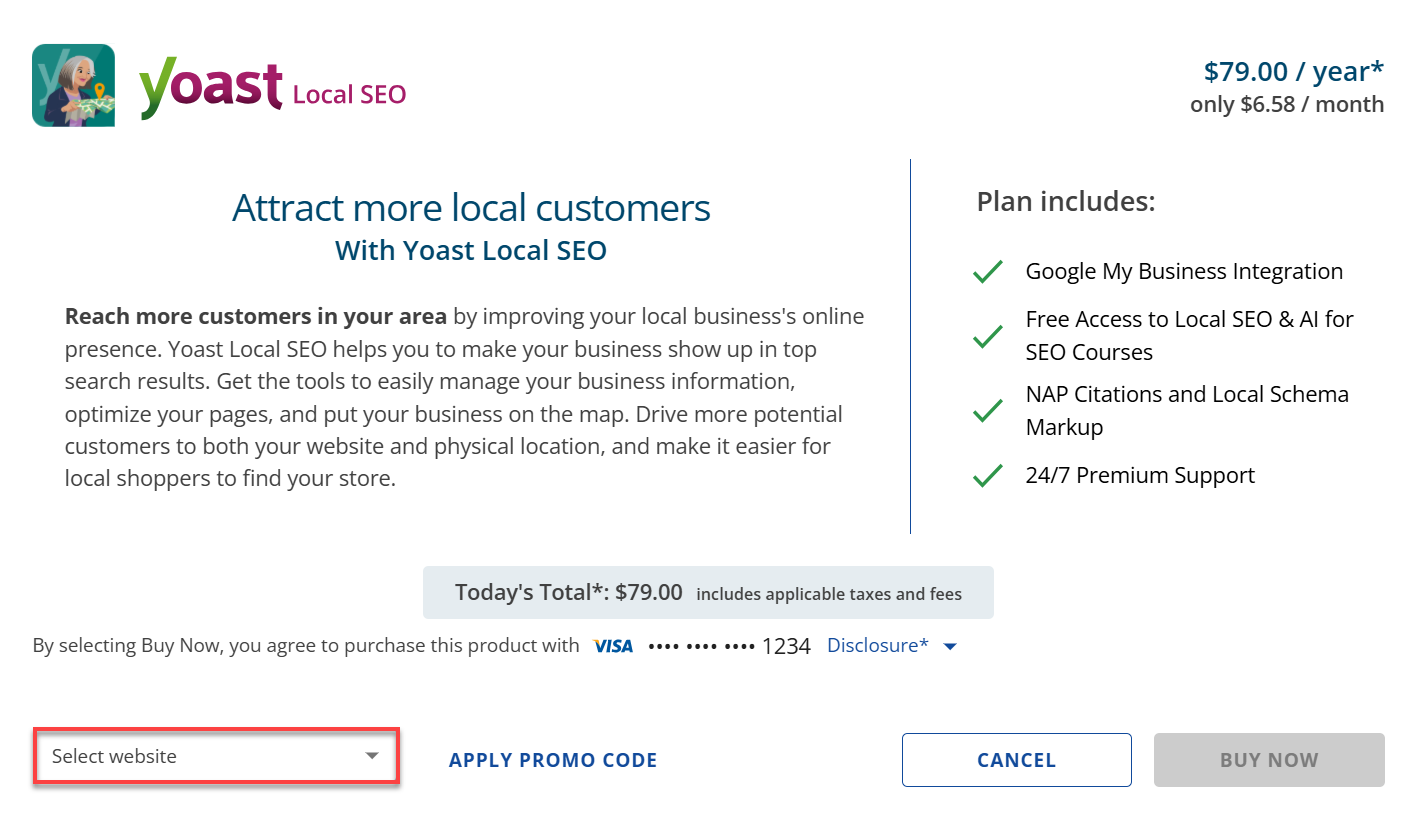Select the Google My Business Integration feature
The image size is (1415, 815).
(1183, 271)
